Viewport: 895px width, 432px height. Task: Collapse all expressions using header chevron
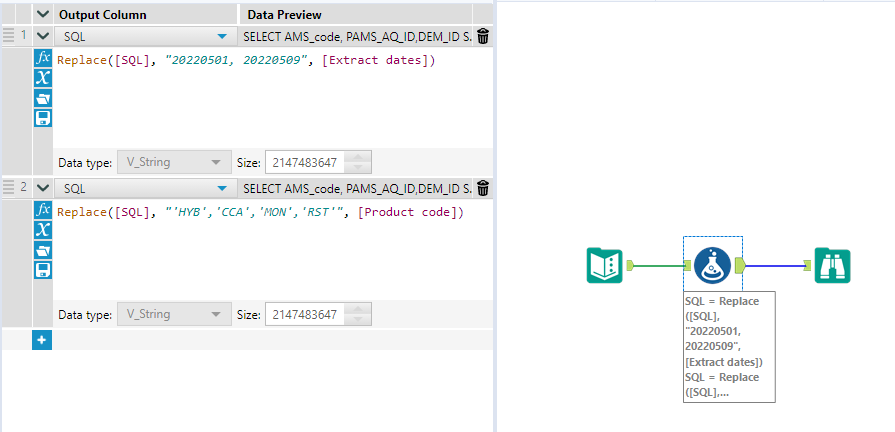coord(43,14)
